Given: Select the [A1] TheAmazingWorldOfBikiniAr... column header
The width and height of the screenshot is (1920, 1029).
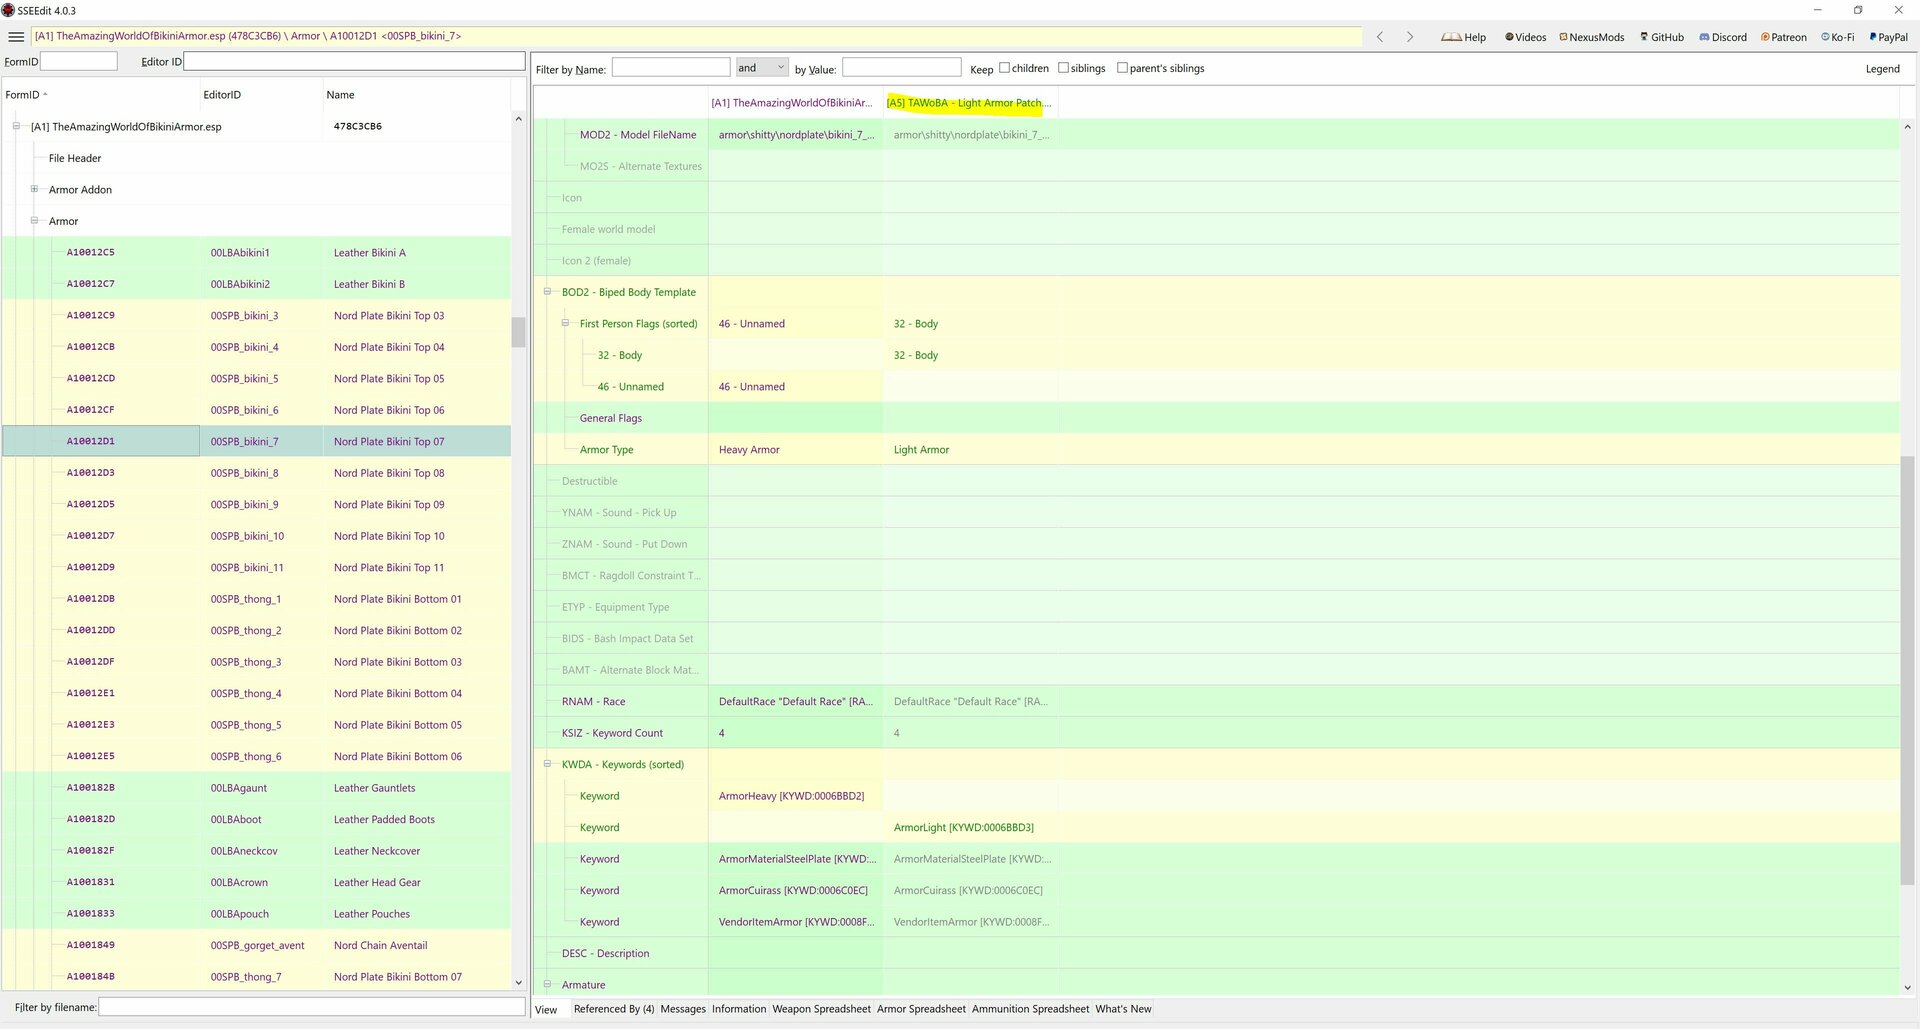Looking at the screenshot, I should [795, 103].
